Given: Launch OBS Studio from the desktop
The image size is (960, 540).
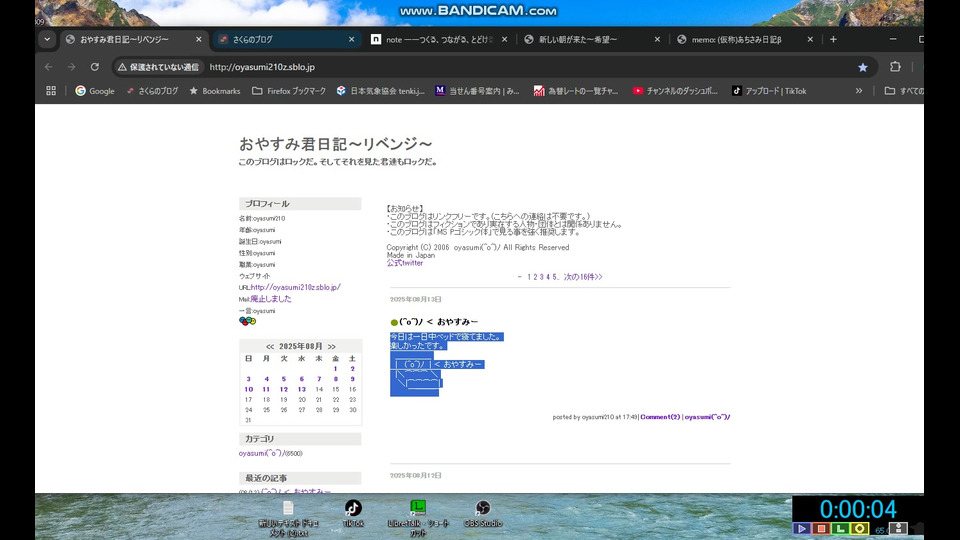Looking at the screenshot, I should pyautogui.click(x=482, y=513).
